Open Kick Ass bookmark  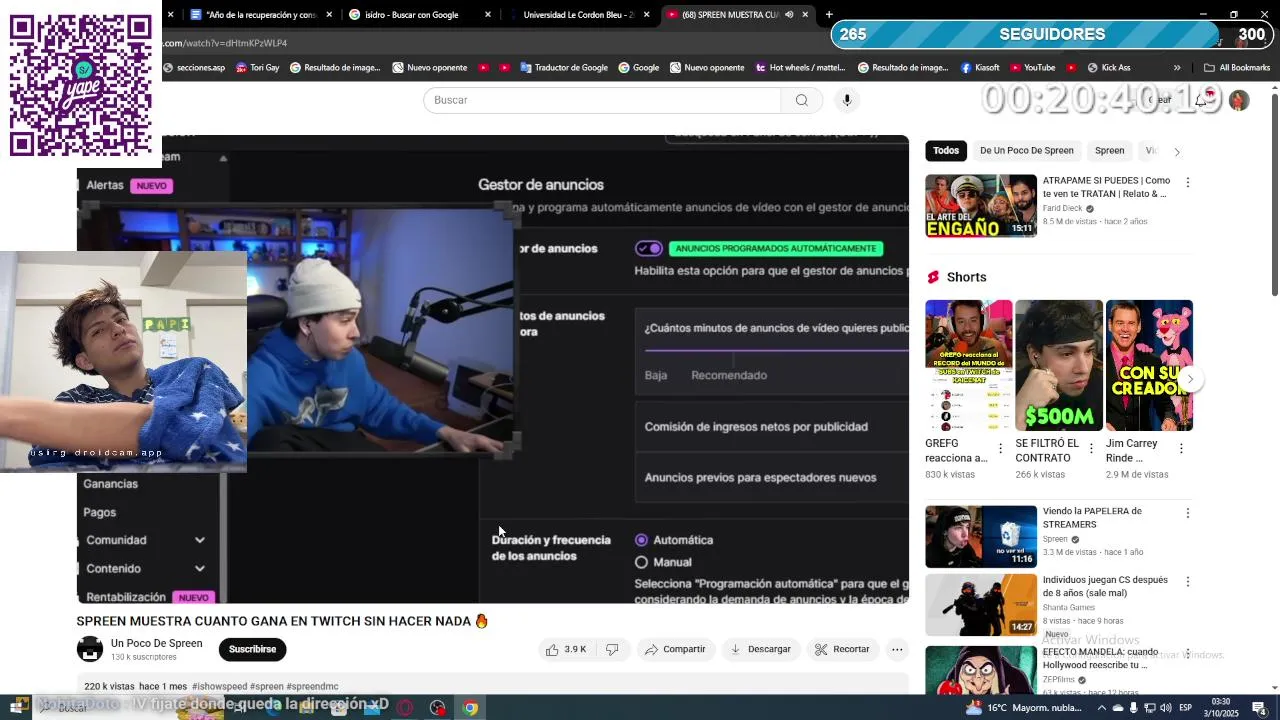1108,68
